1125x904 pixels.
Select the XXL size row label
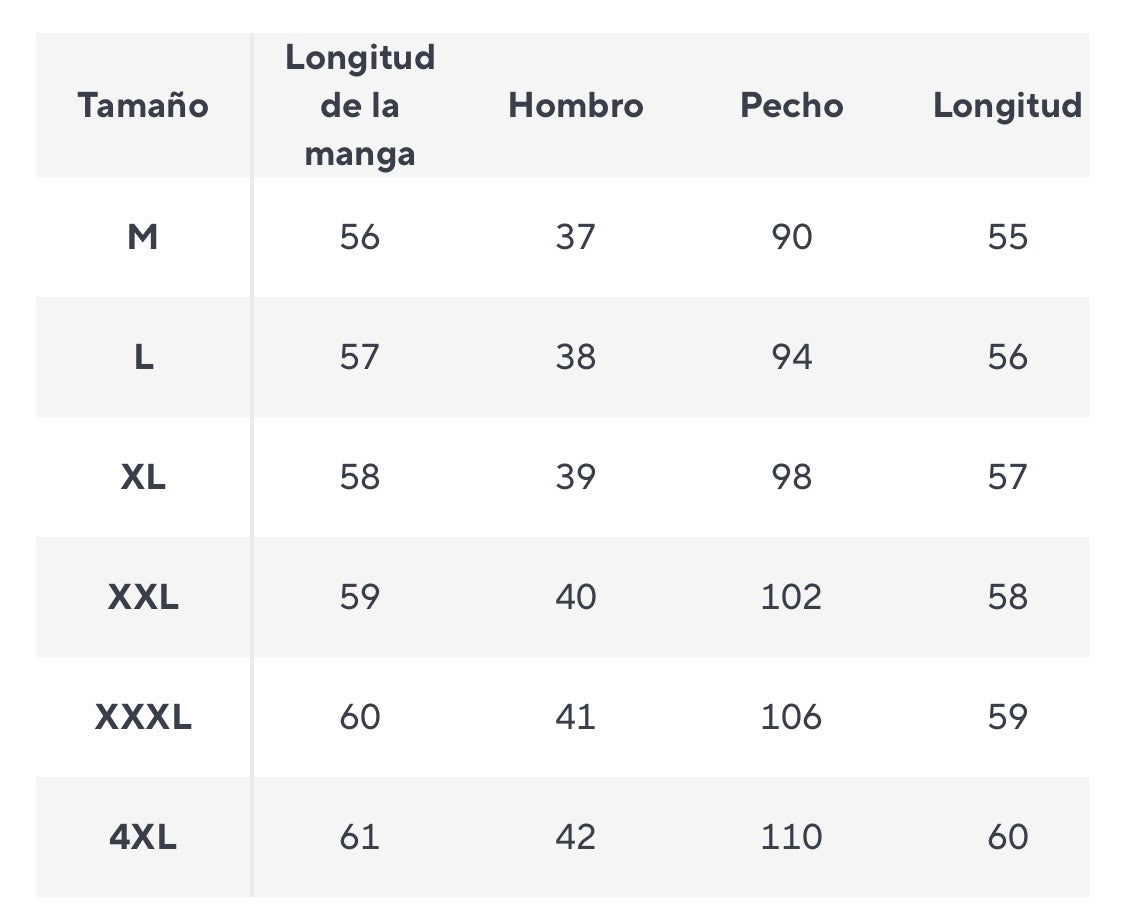[x=143, y=597]
